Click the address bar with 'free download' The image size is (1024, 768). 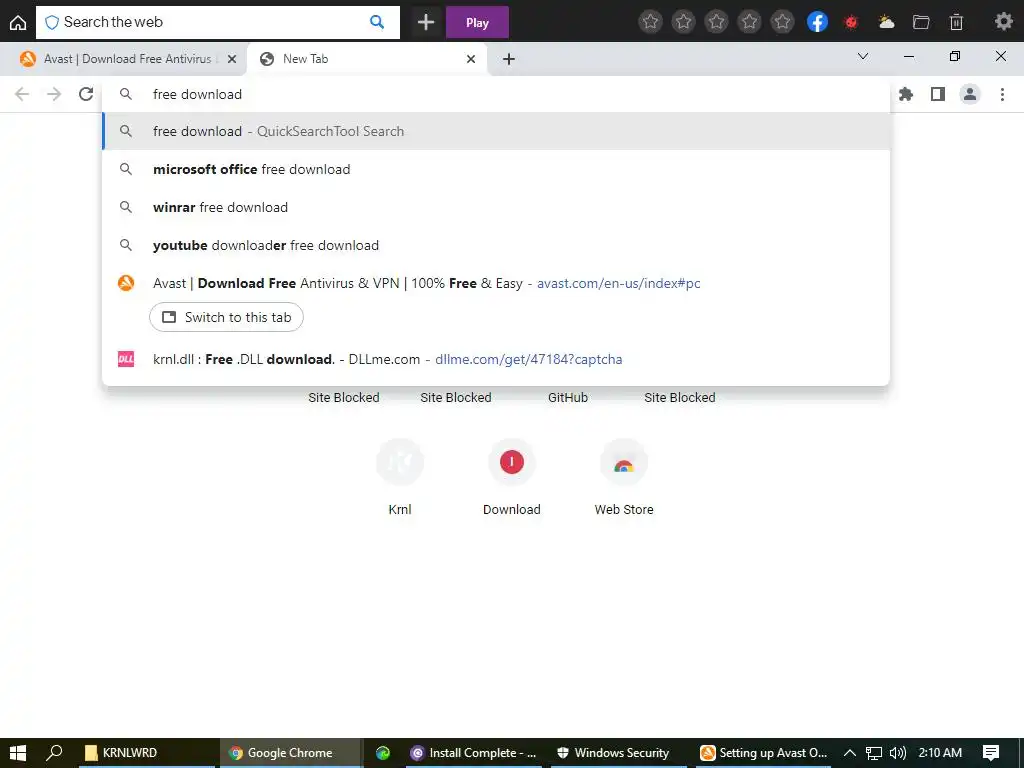496,94
